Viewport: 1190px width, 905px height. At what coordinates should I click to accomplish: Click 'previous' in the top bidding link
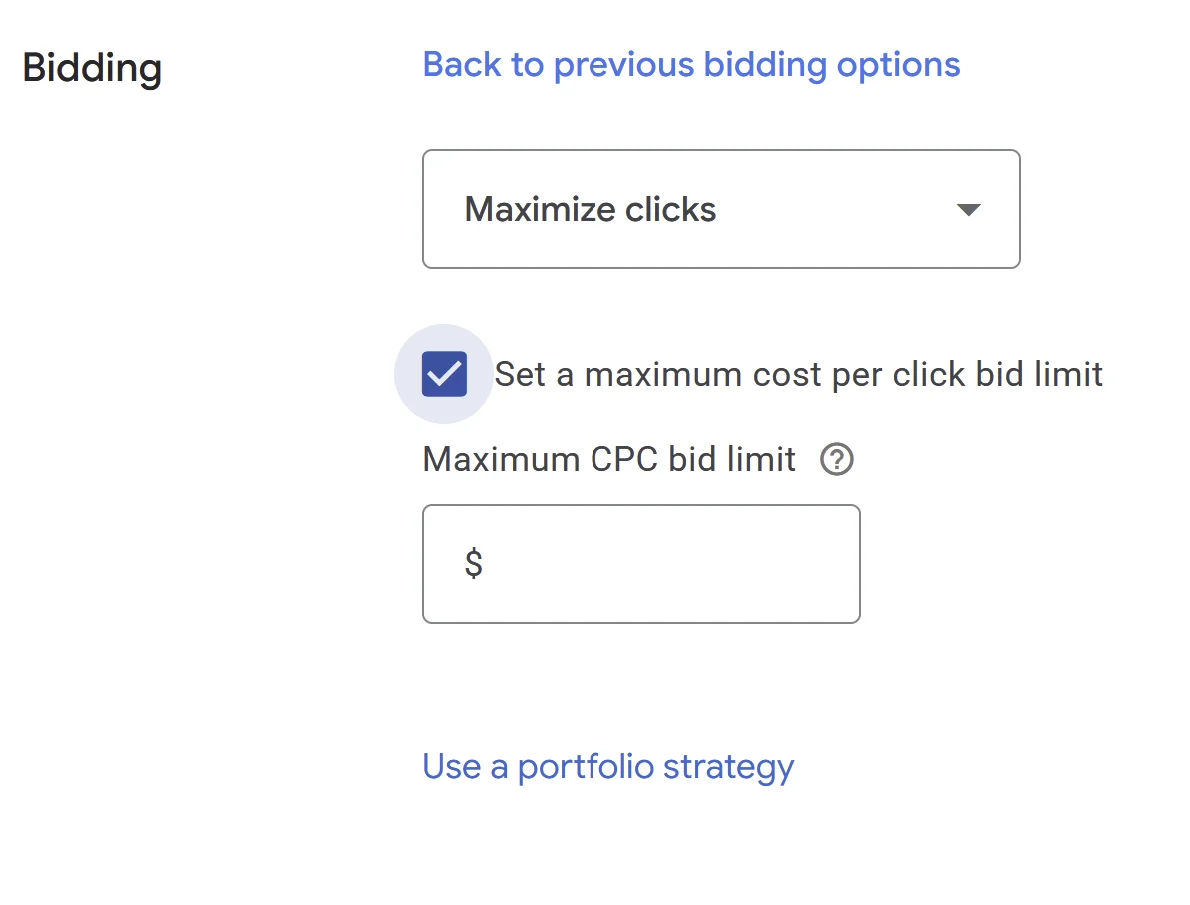point(624,65)
